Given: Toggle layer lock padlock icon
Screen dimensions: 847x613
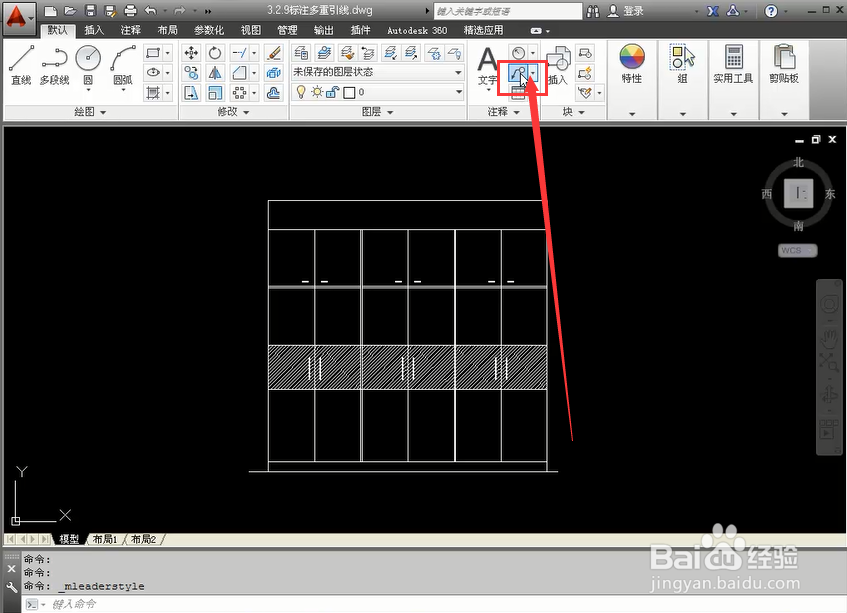Looking at the screenshot, I should point(332,92).
